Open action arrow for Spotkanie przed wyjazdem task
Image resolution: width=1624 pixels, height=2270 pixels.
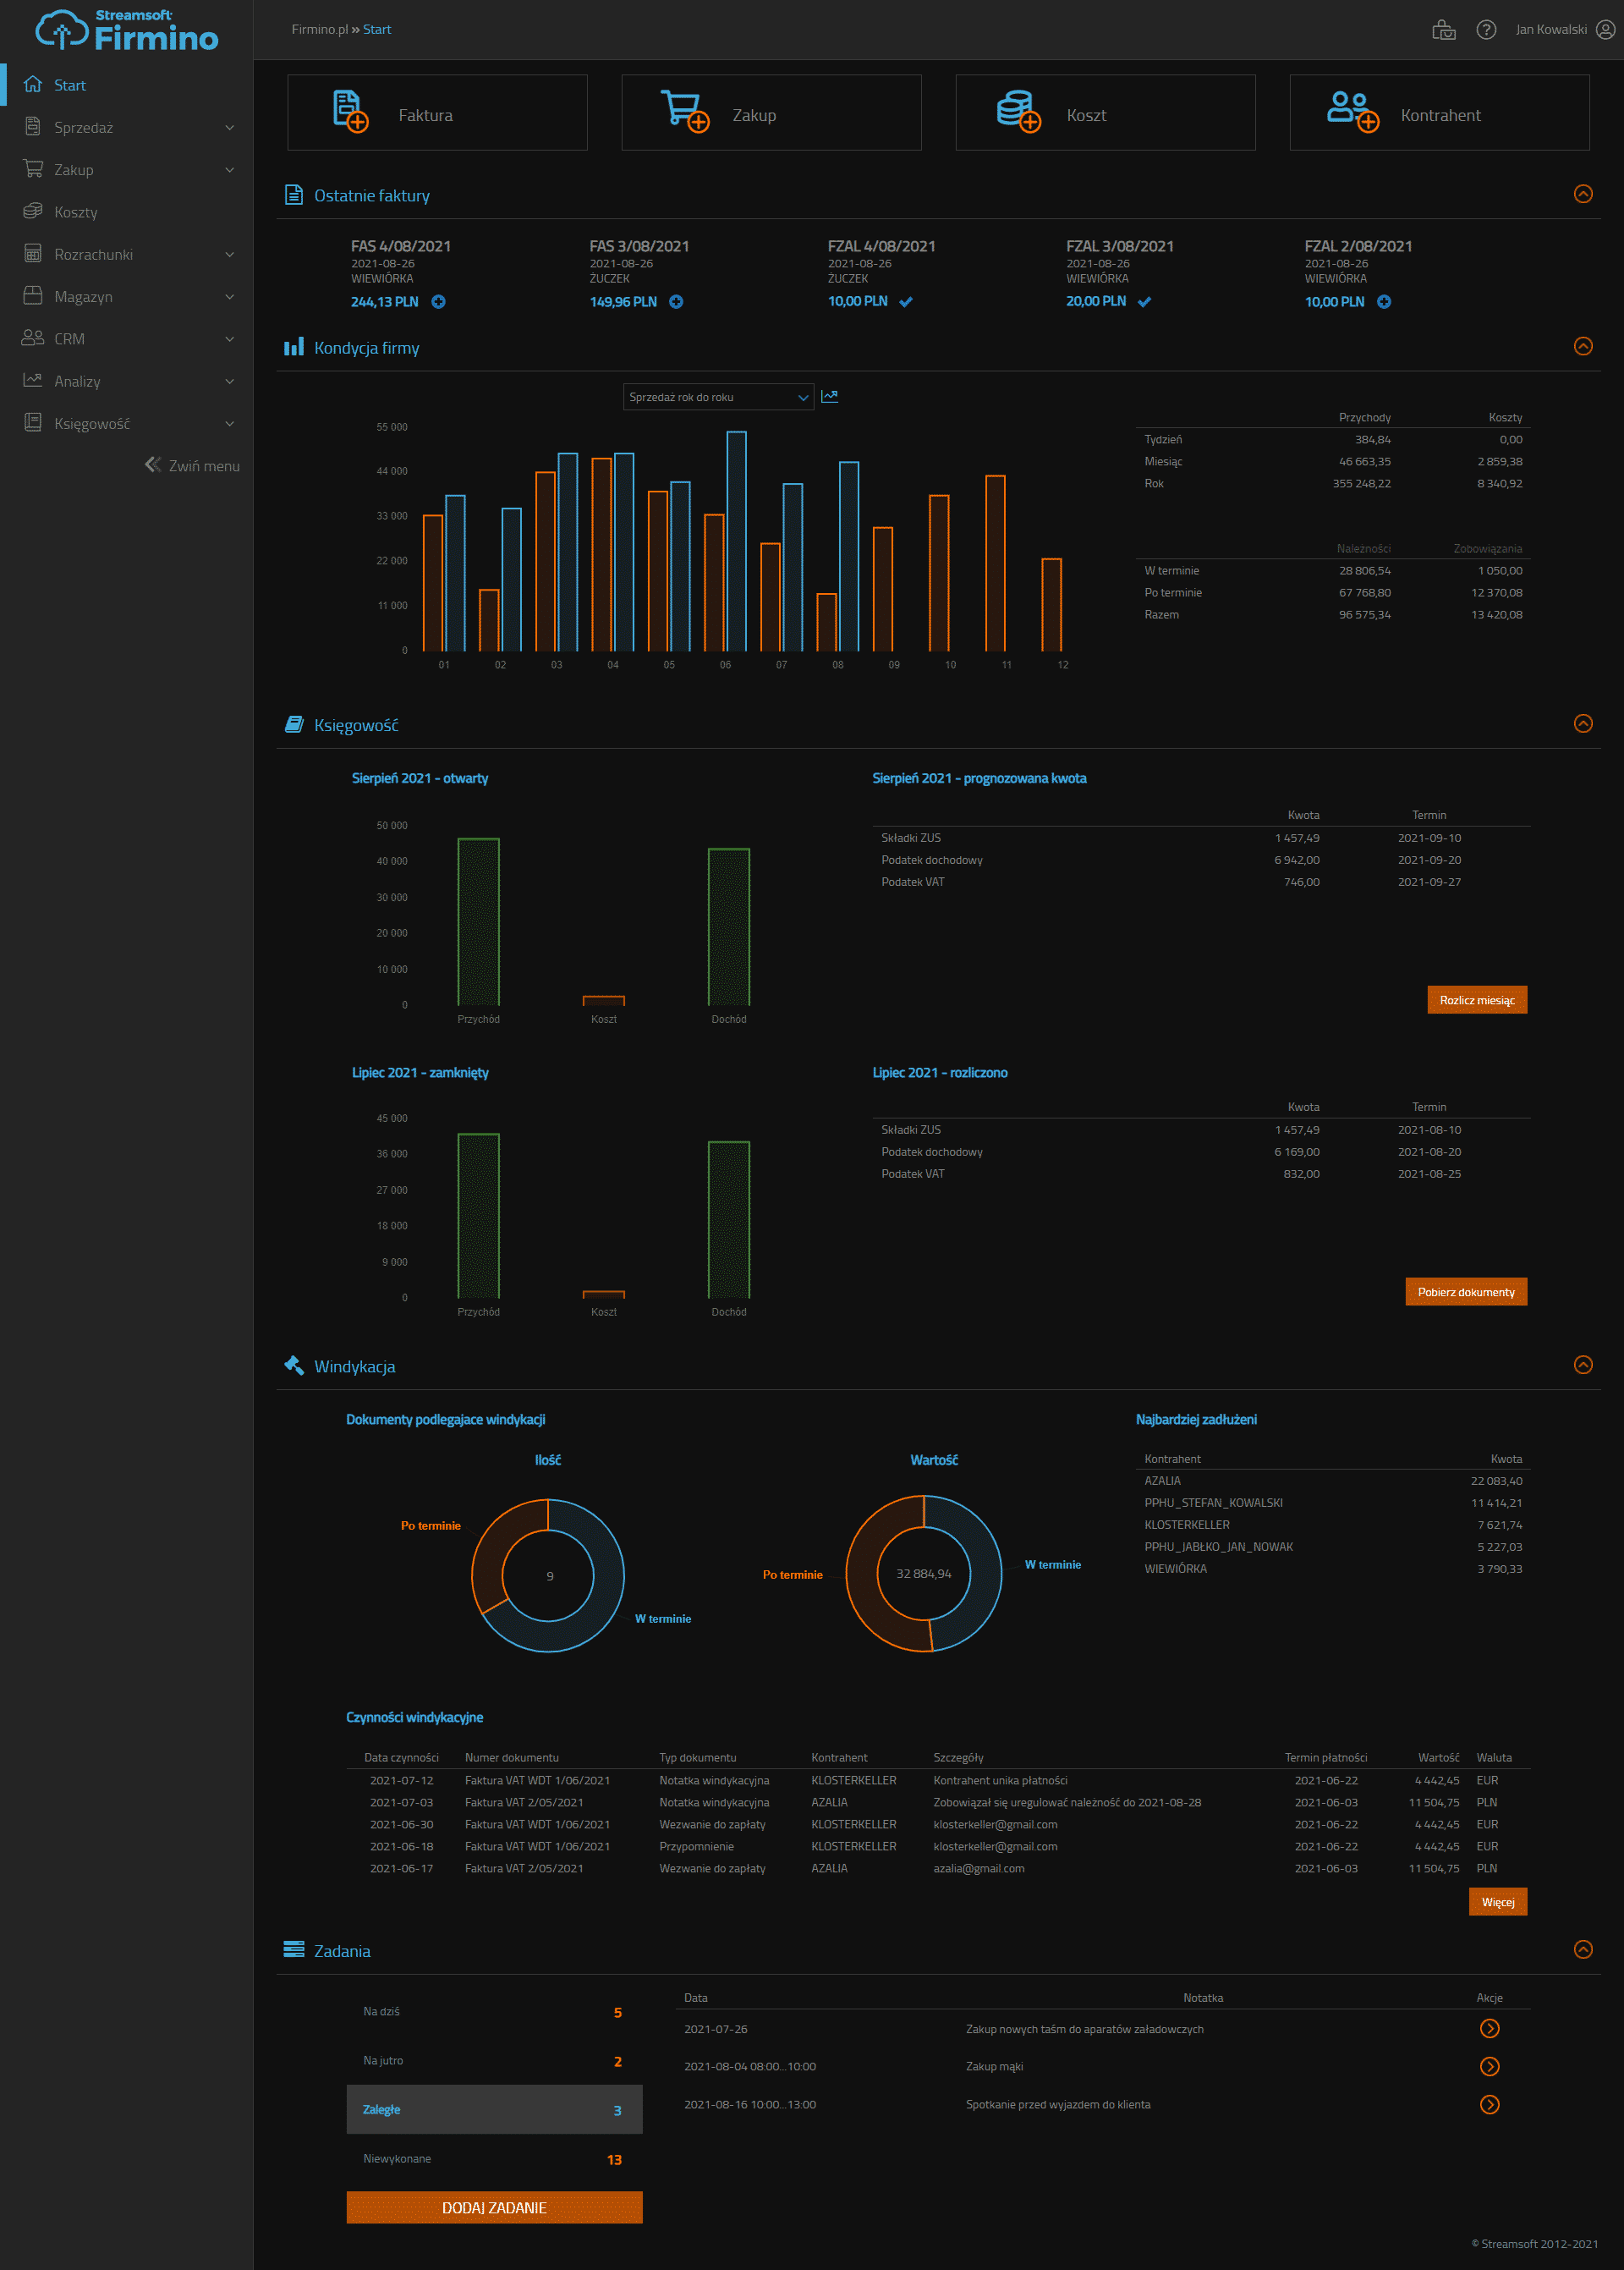pyautogui.click(x=1489, y=2104)
